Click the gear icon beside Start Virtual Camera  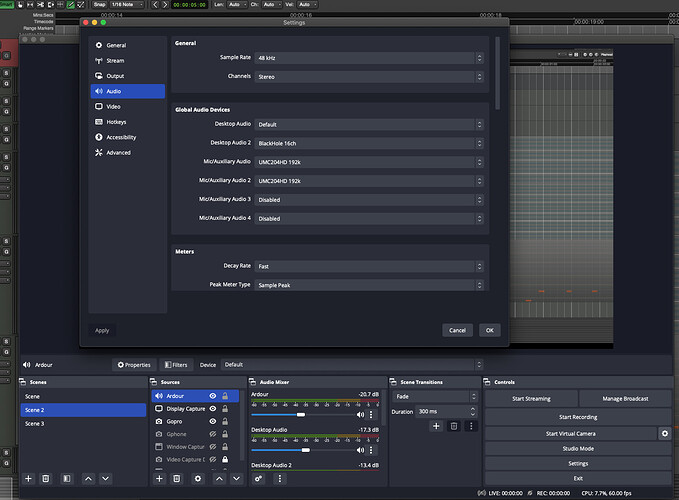pyautogui.click(x=664, y=433)
